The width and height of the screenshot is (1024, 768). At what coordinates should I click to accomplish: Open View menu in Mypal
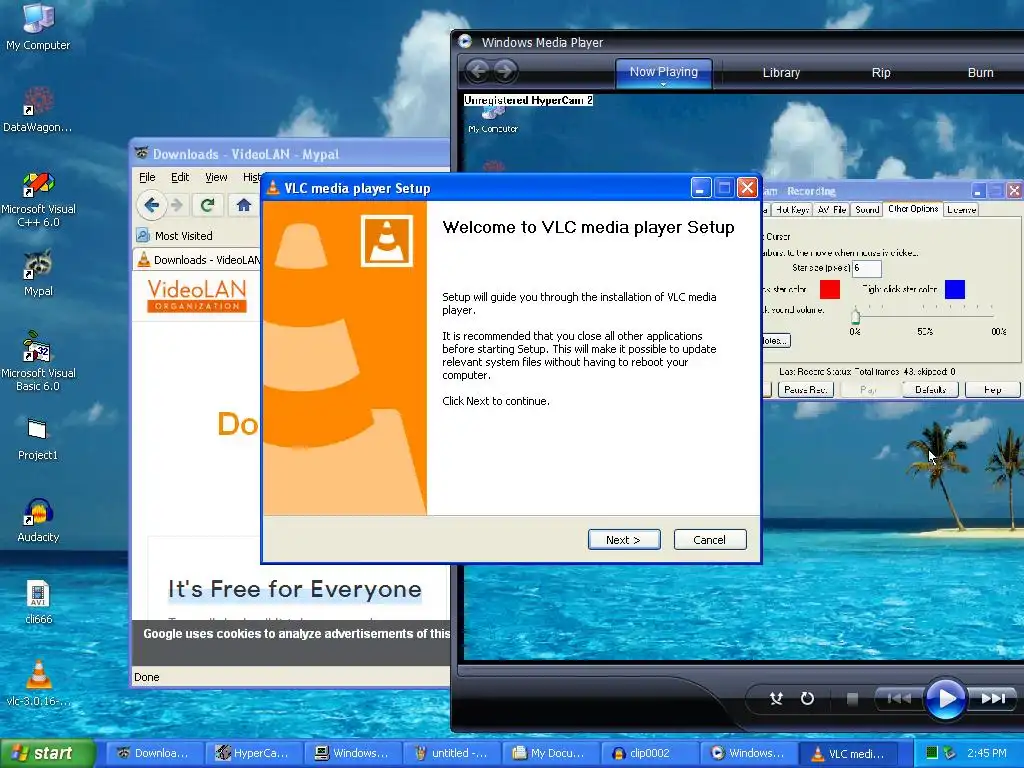pyautogui.click(x=216, y=177)
